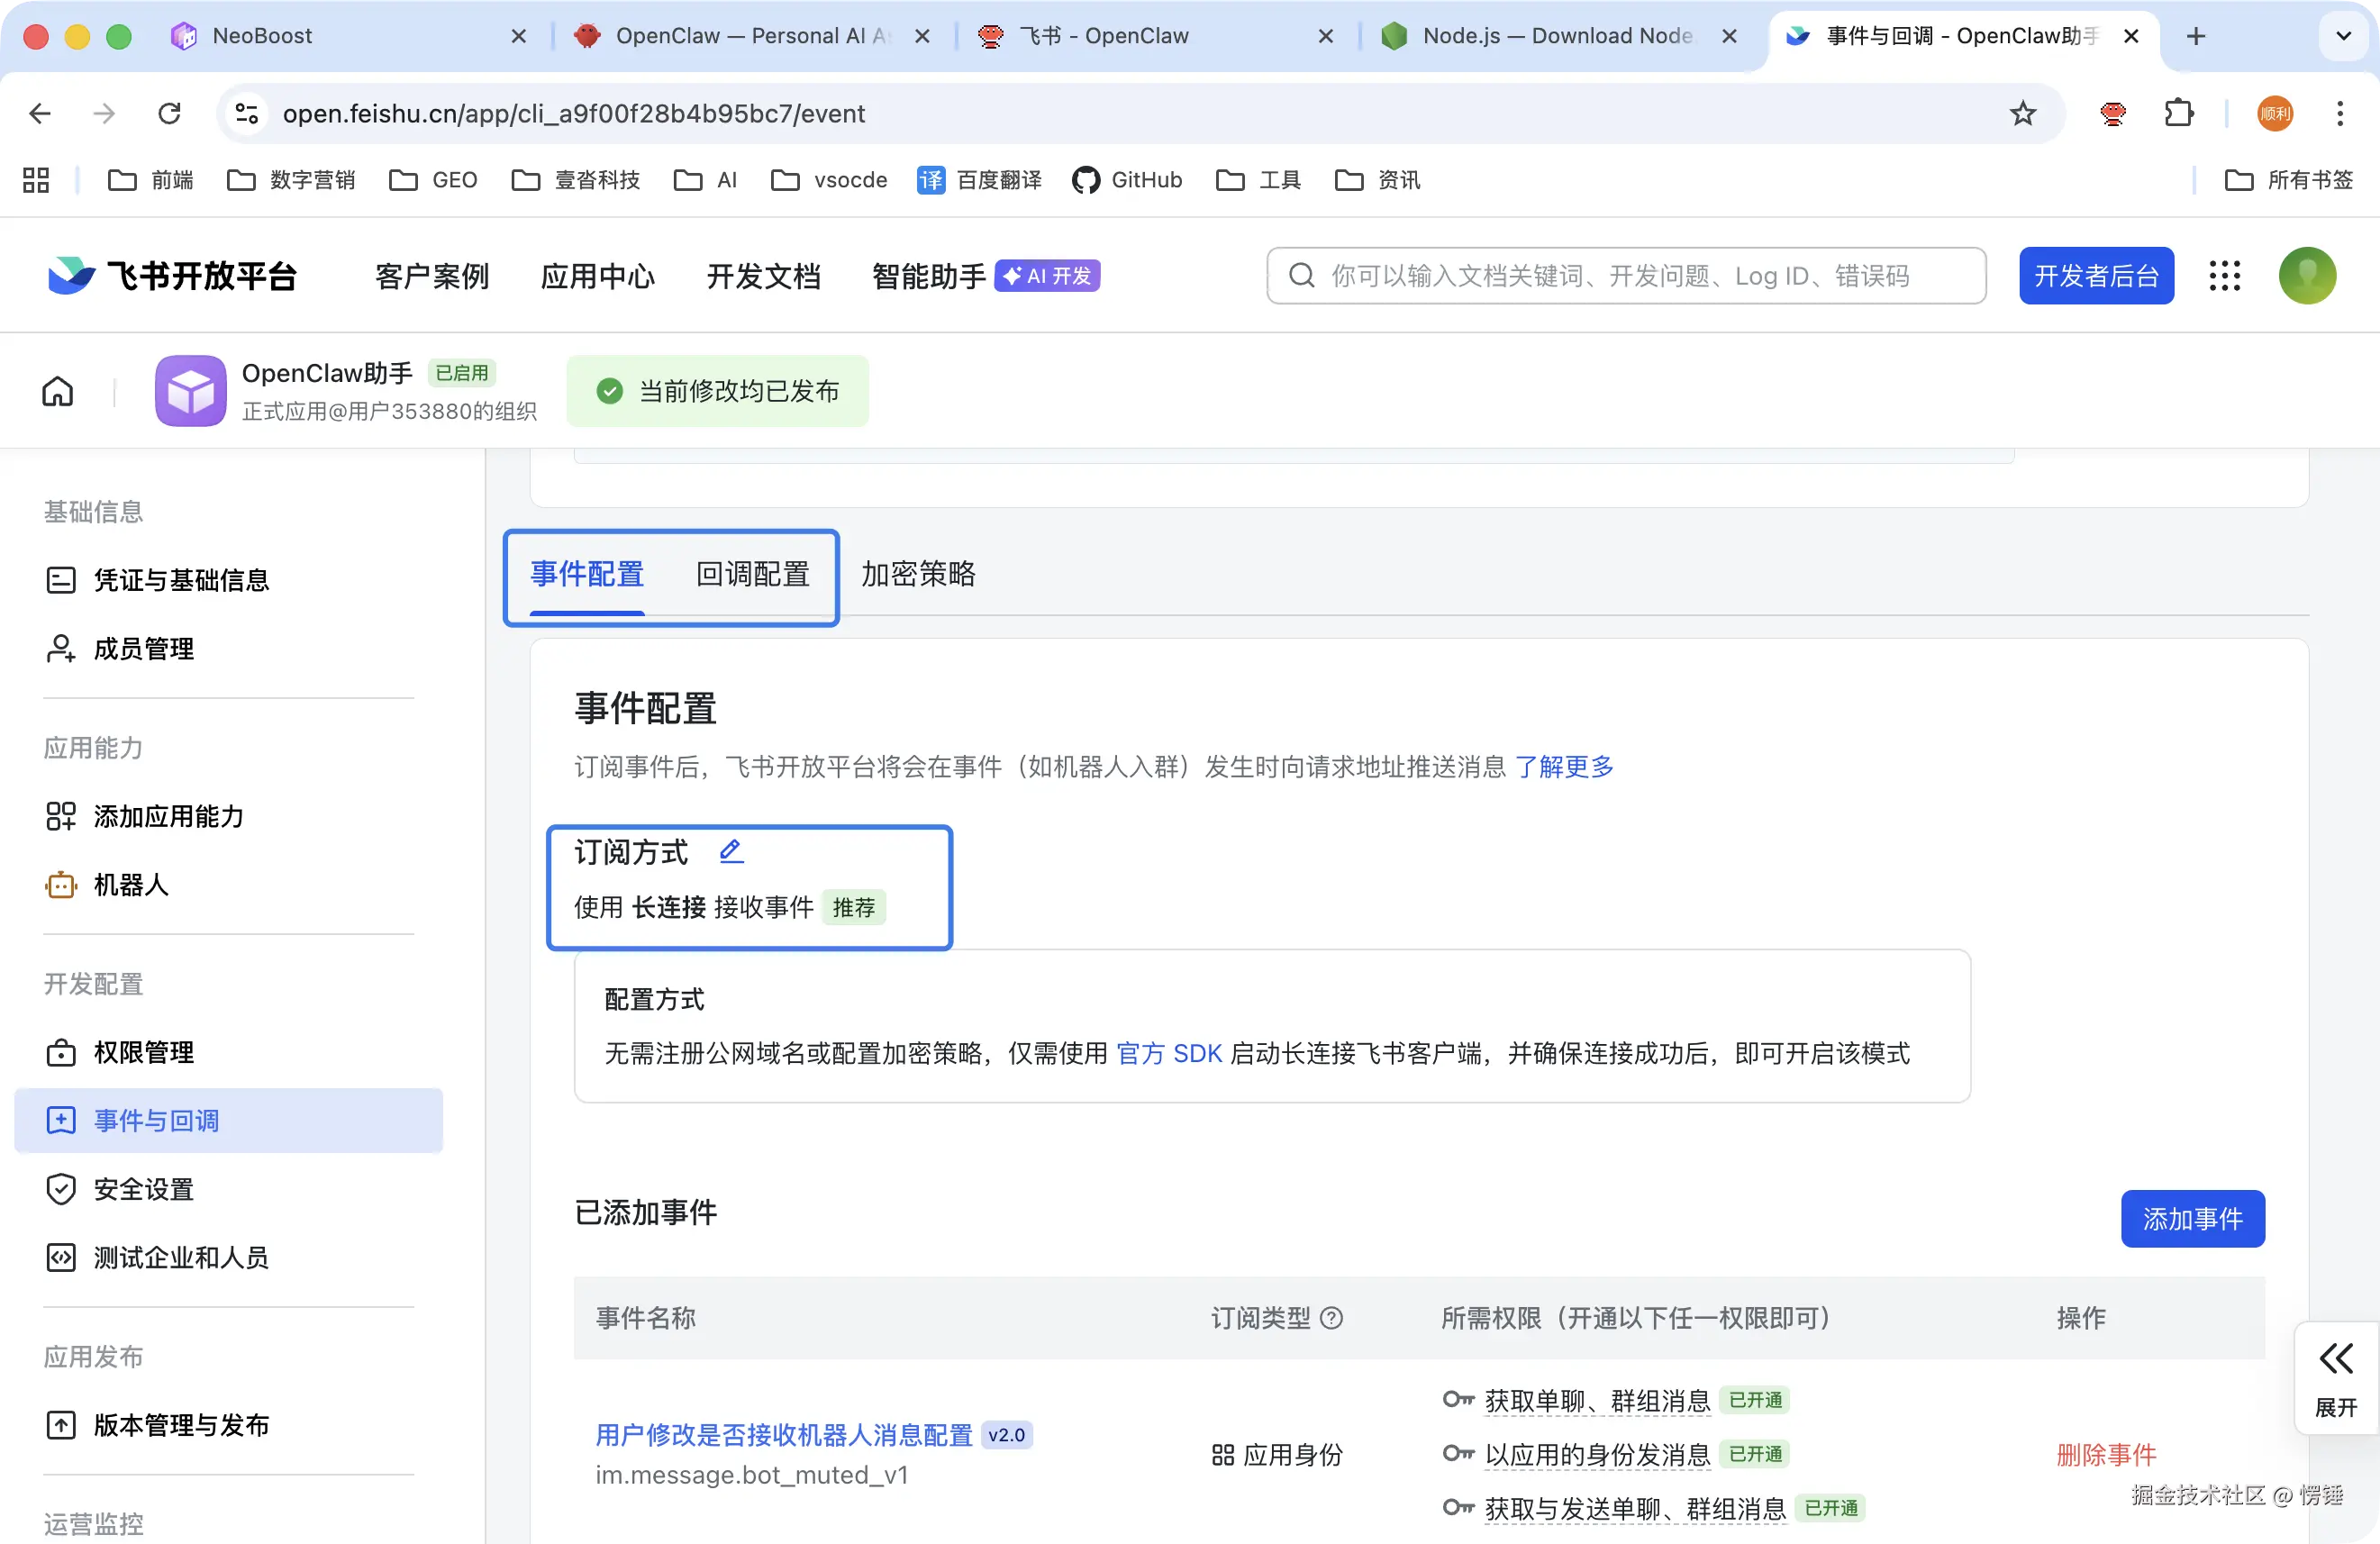Click the home icon beside OpenClaw助手
Screen dimensions: 2380x1544
pyautogui.click(x=57, y=391)
